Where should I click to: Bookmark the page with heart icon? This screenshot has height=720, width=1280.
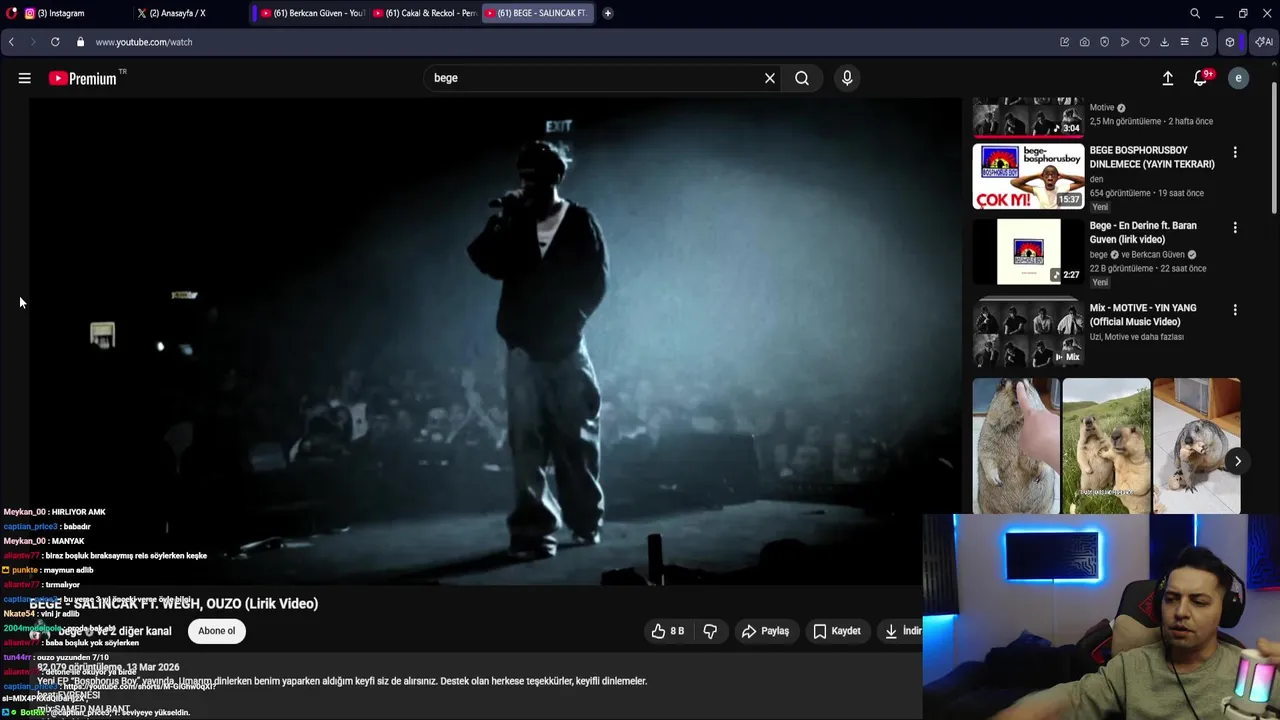pyautogui.click(x=1144, y=42)
